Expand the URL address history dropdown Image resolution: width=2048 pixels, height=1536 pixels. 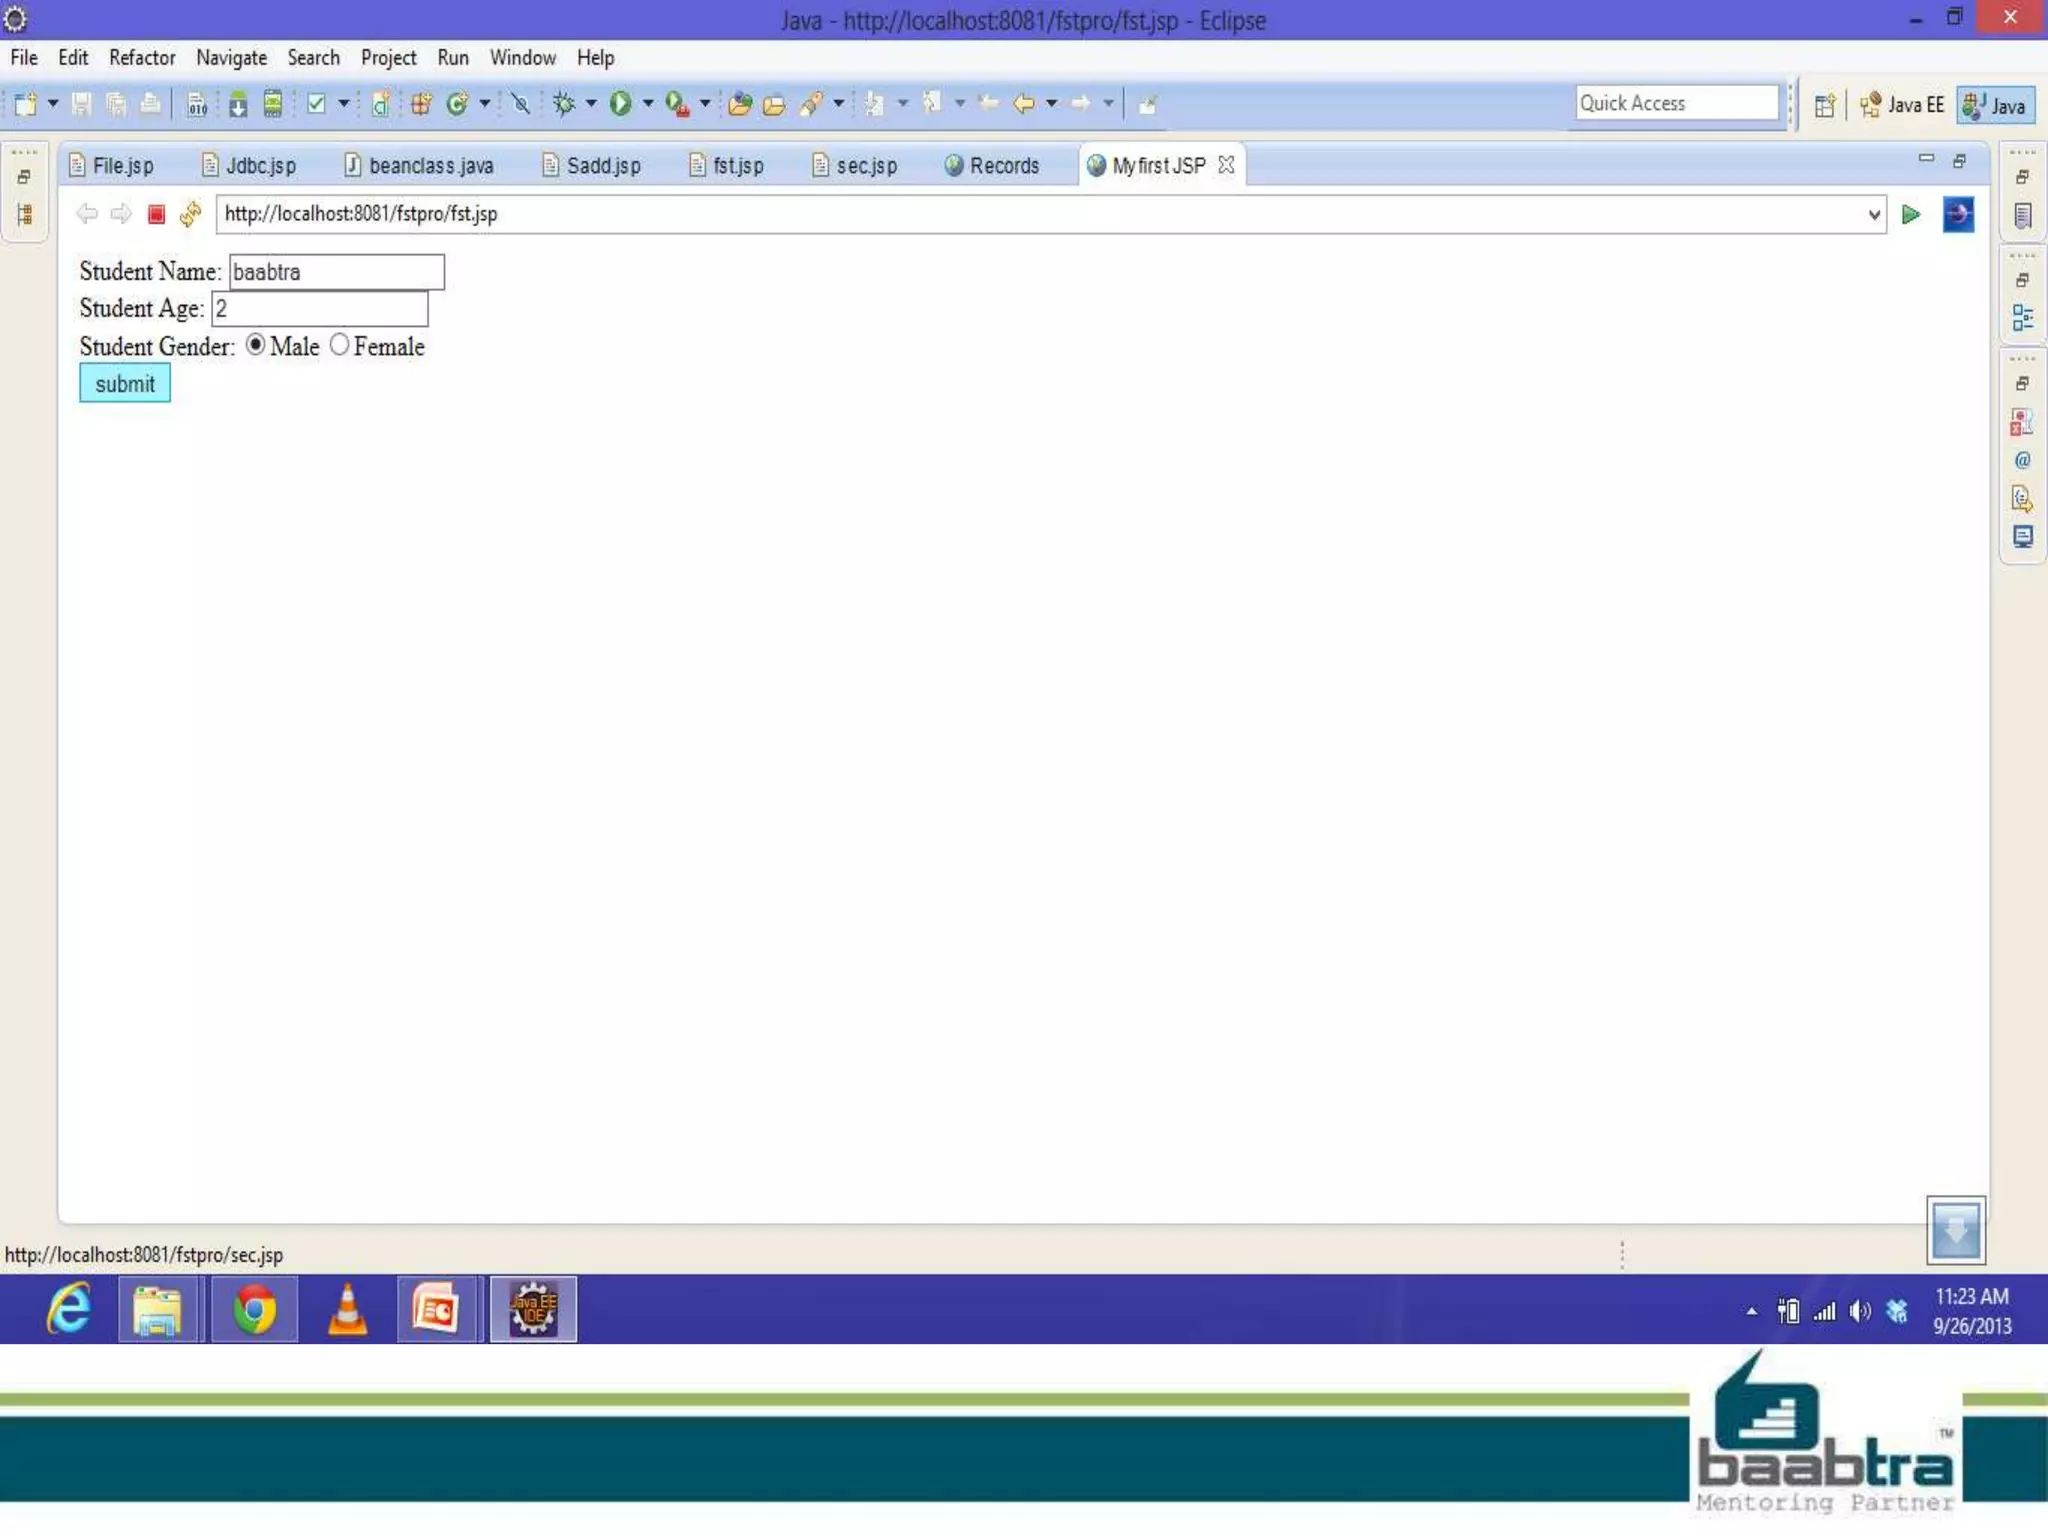pos(1873,214)
